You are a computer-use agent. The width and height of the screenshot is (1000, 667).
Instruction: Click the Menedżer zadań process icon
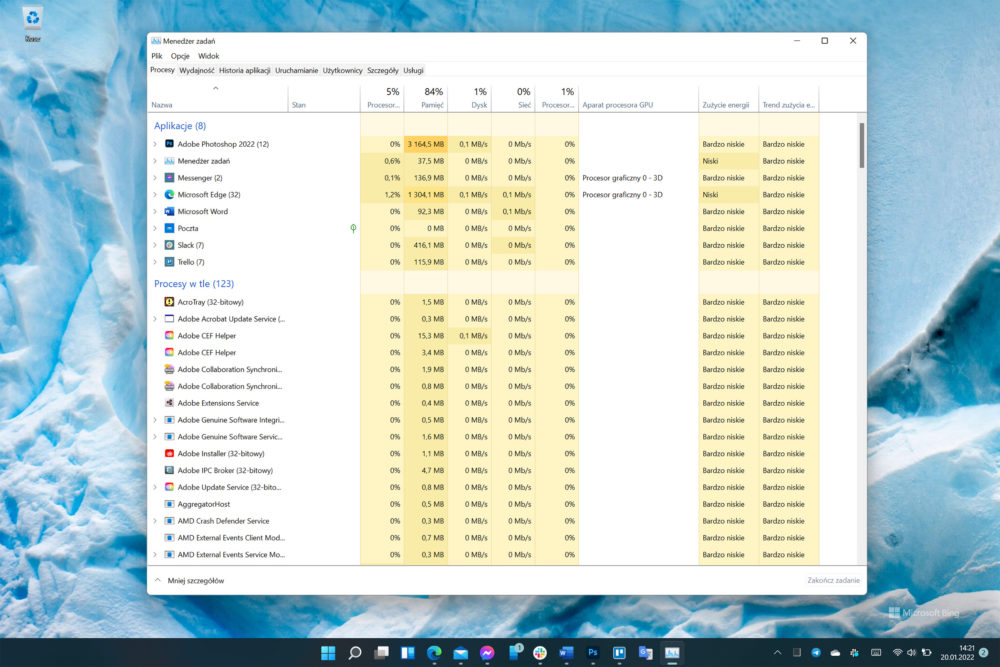(x=169, y=161)
